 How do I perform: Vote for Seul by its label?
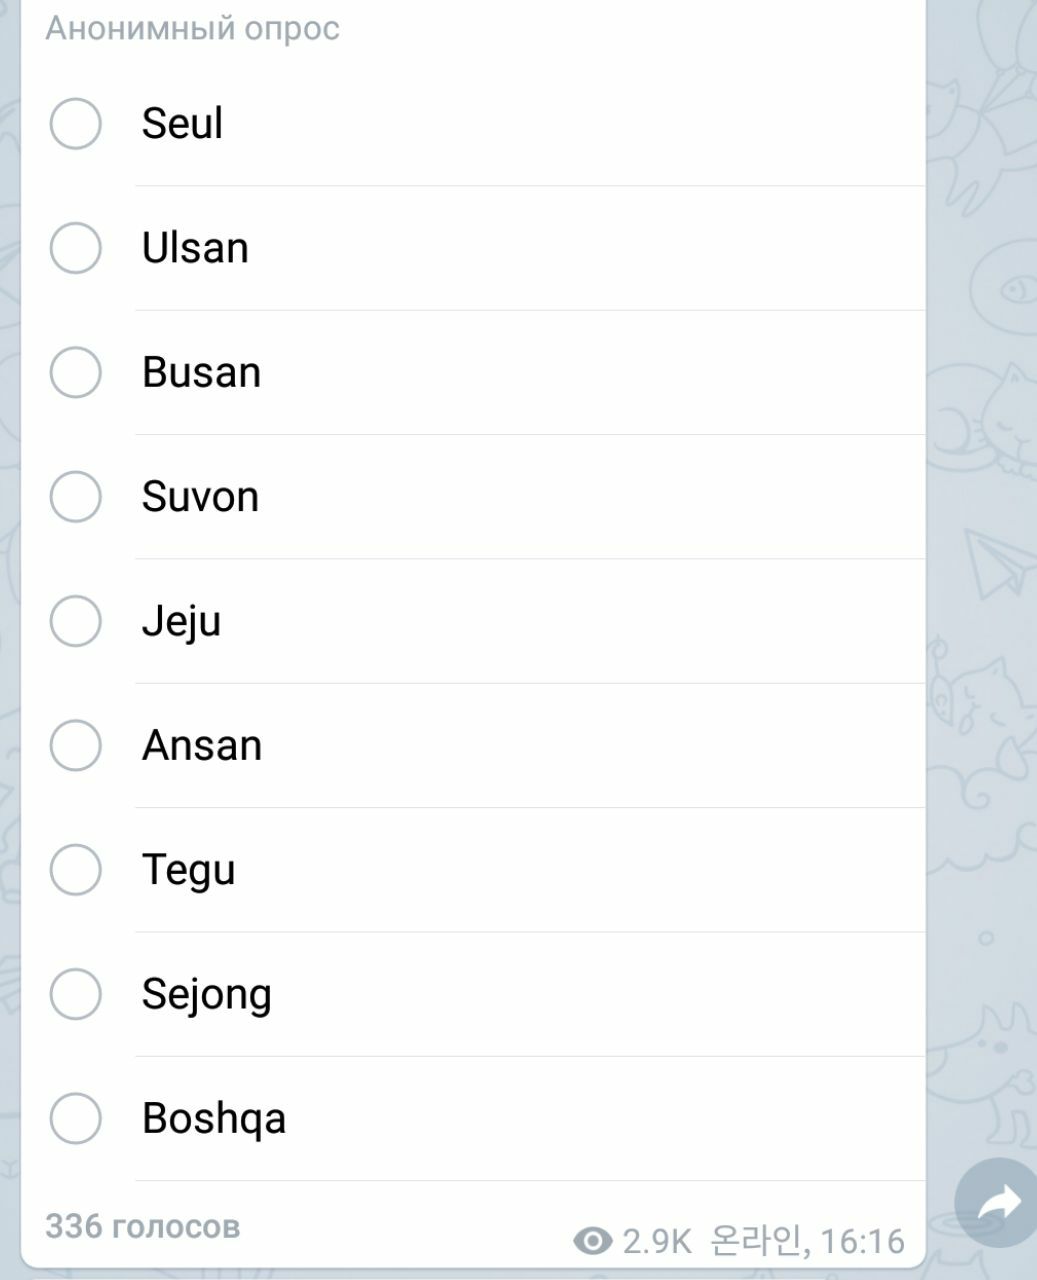(182, 124)
